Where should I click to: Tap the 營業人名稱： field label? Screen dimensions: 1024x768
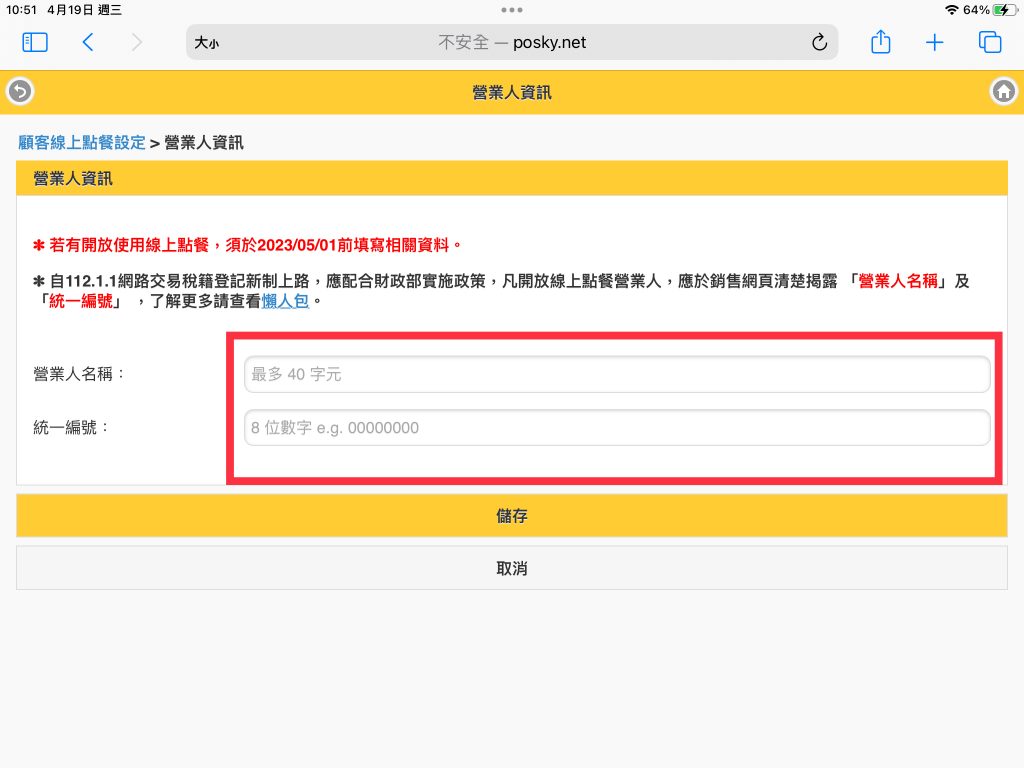click(x=78, y=374)
